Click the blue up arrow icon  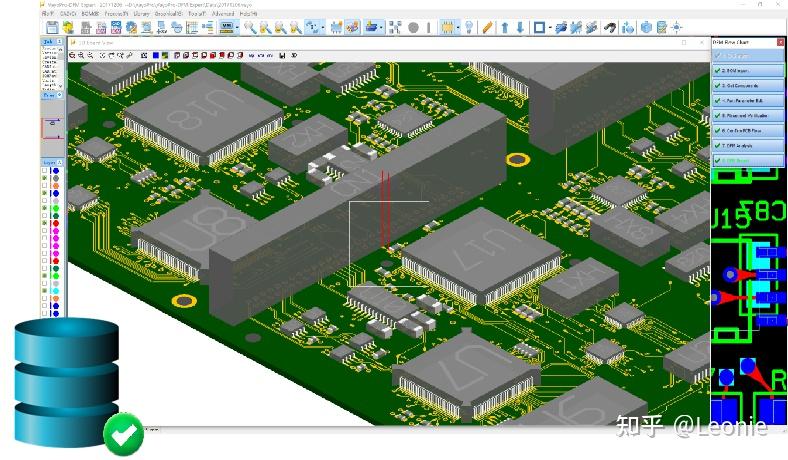click(505, 27)
